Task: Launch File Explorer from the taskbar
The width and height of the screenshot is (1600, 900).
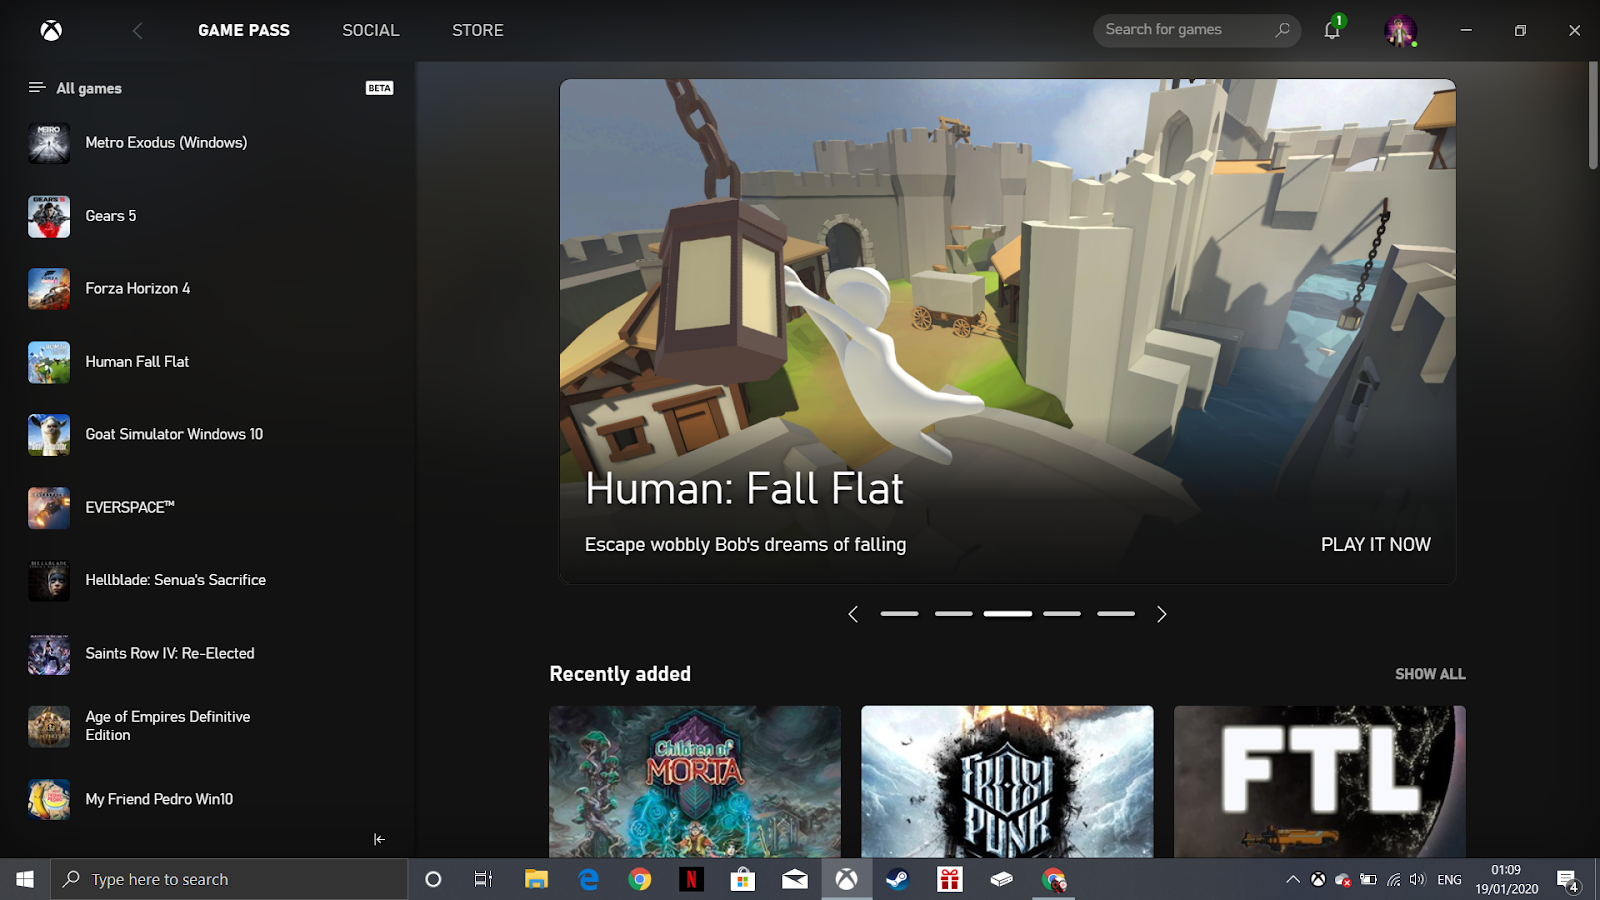Action: [x=536, y=879]
